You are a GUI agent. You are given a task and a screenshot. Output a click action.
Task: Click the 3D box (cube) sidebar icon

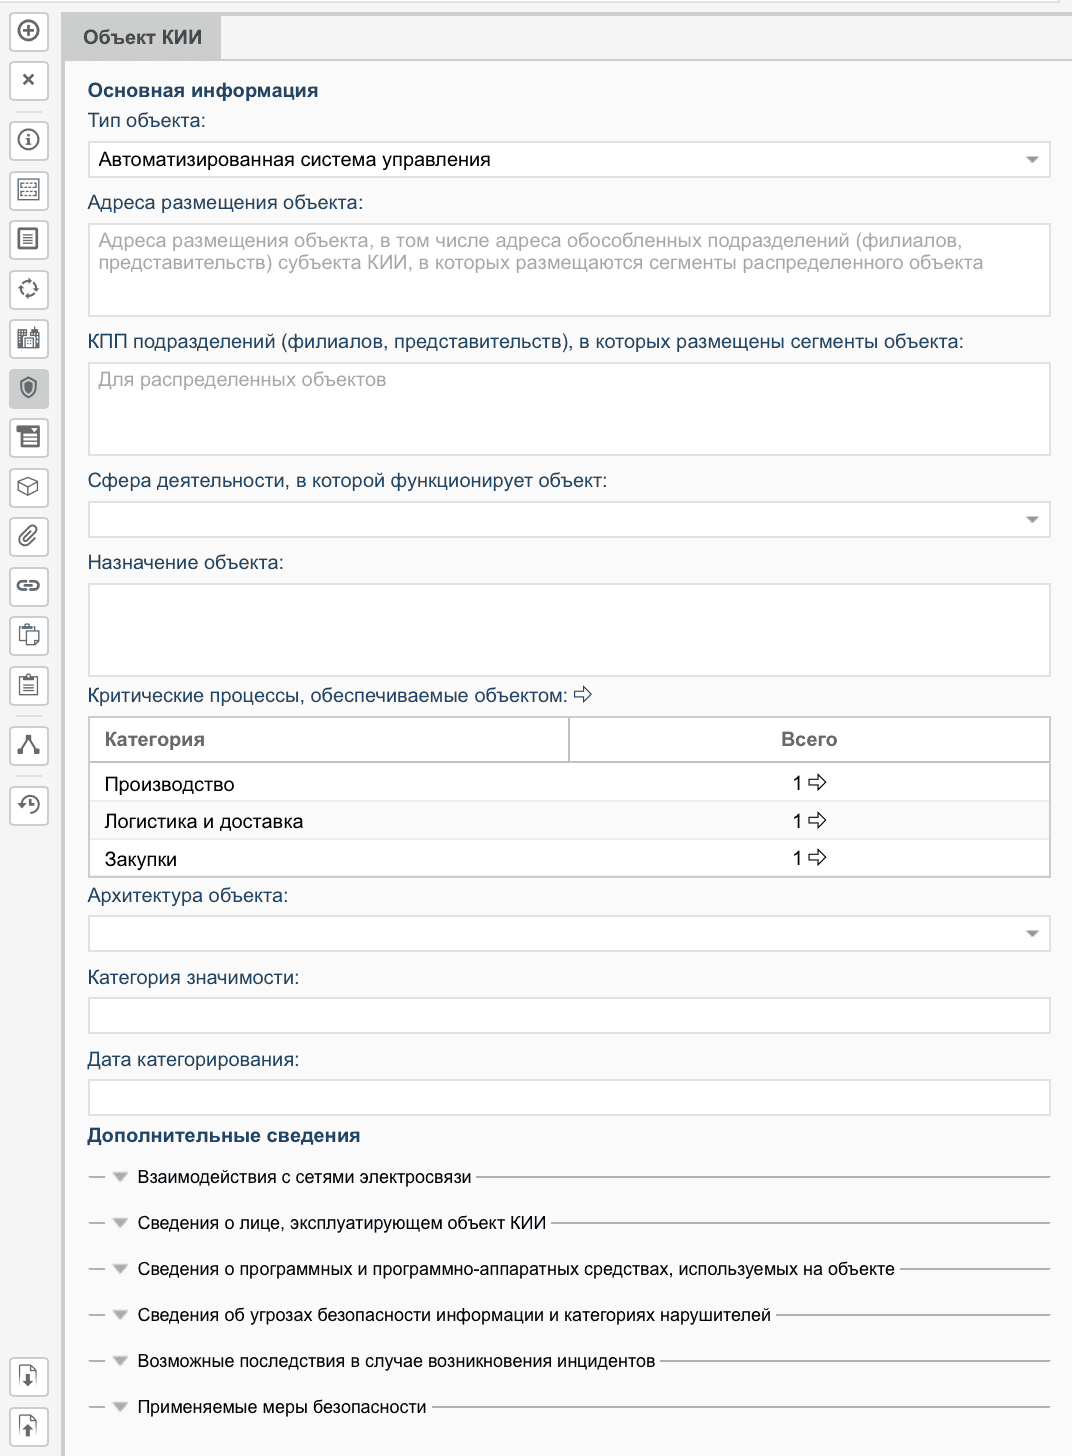29,487
